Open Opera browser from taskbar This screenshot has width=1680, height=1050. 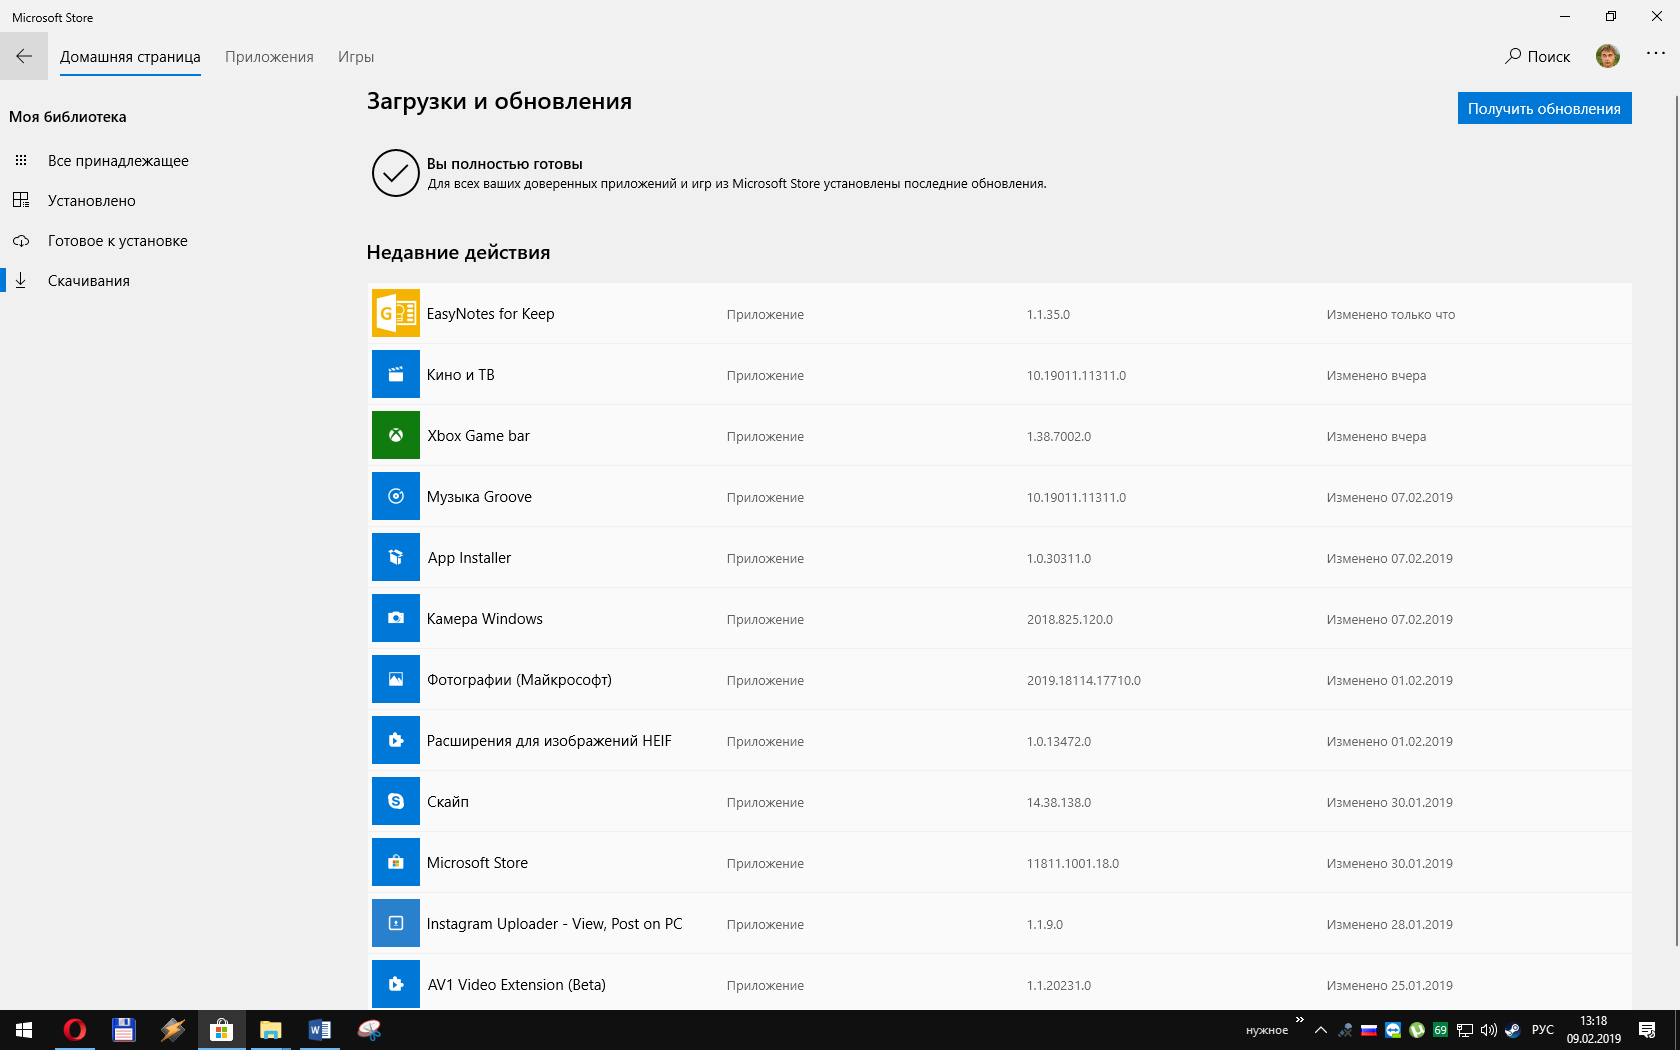[75, 1030]
